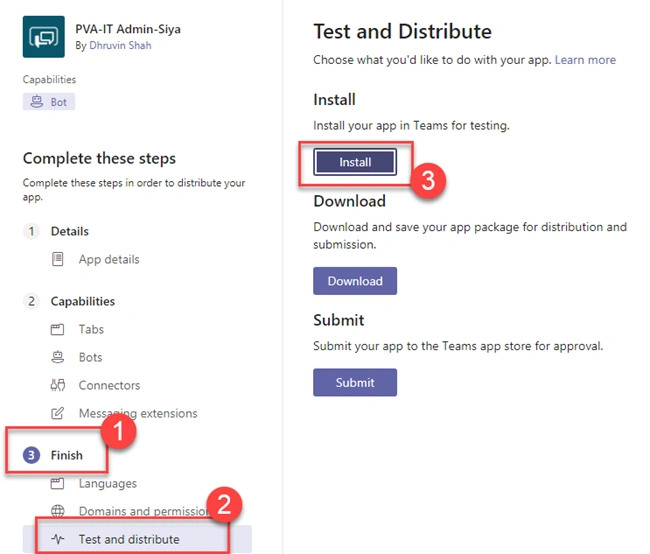Download the app package
The height and width of the screenshot is (554, 650).
[x=355, y=281]
